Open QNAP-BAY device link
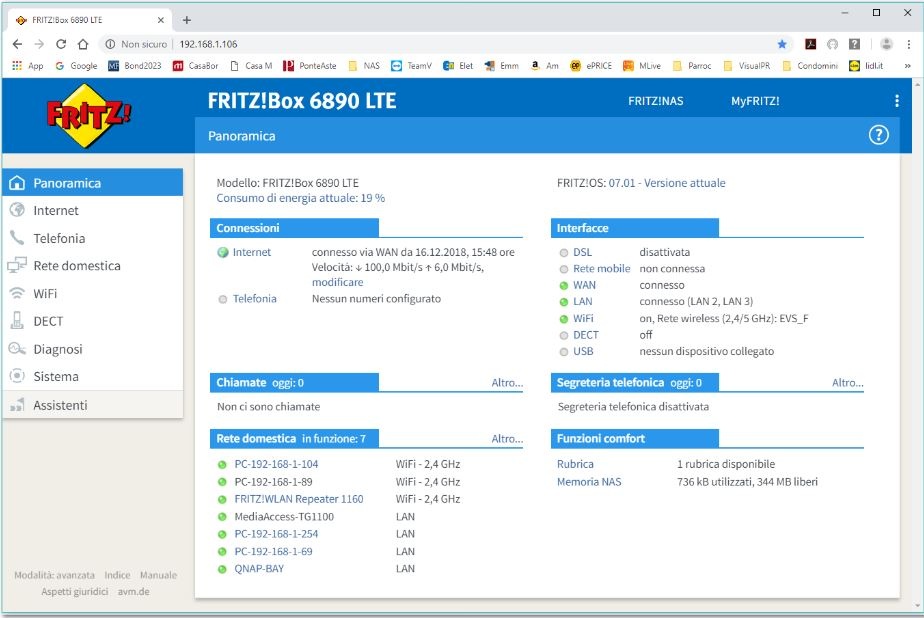 (x=259, y=569)
